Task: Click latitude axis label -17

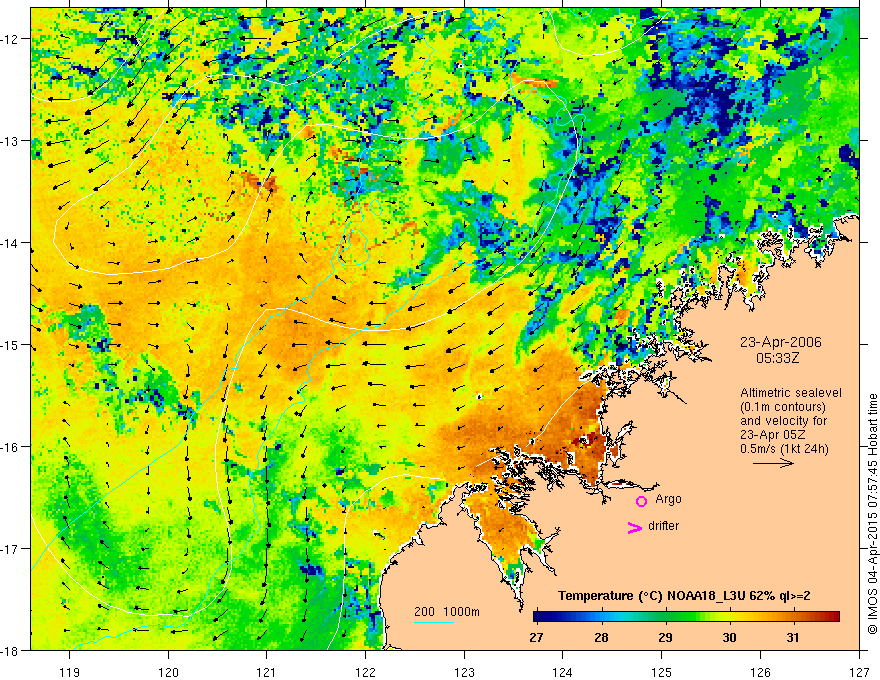Action: pyautogui.click(x=11, y=548)
